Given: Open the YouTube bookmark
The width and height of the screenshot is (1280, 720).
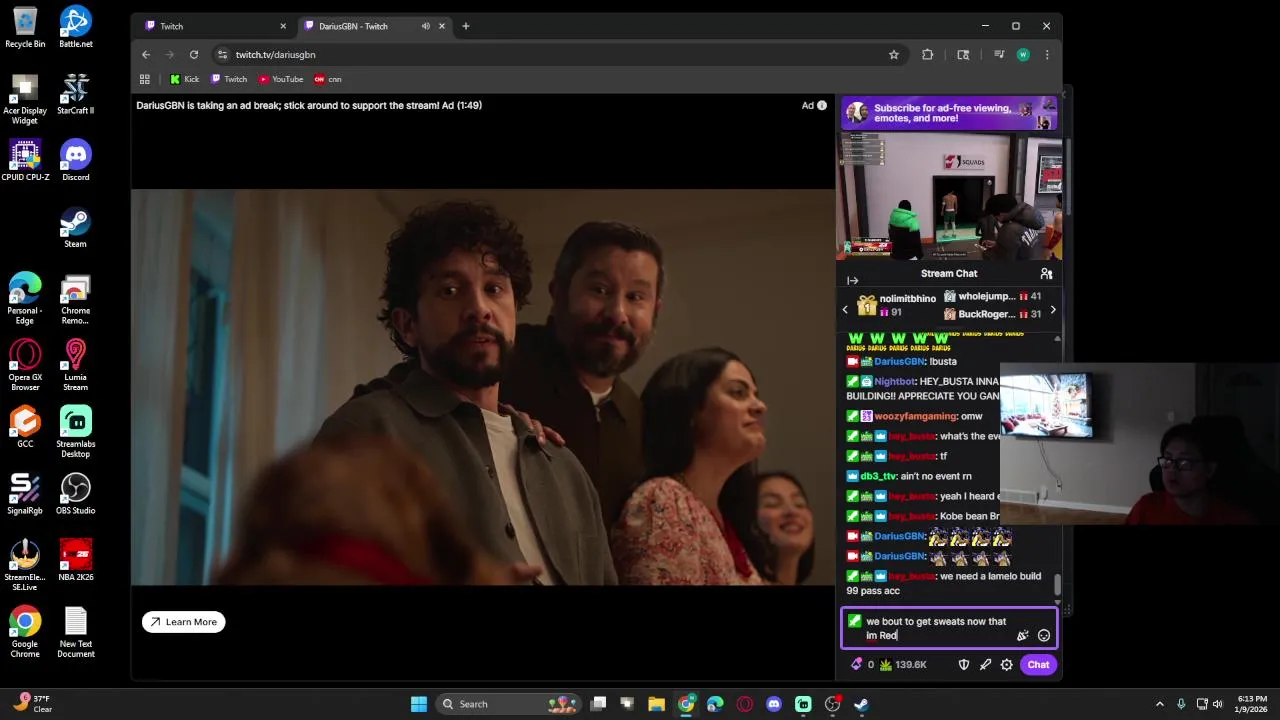Looking at the screenshot, I should (x=281, y=79).
